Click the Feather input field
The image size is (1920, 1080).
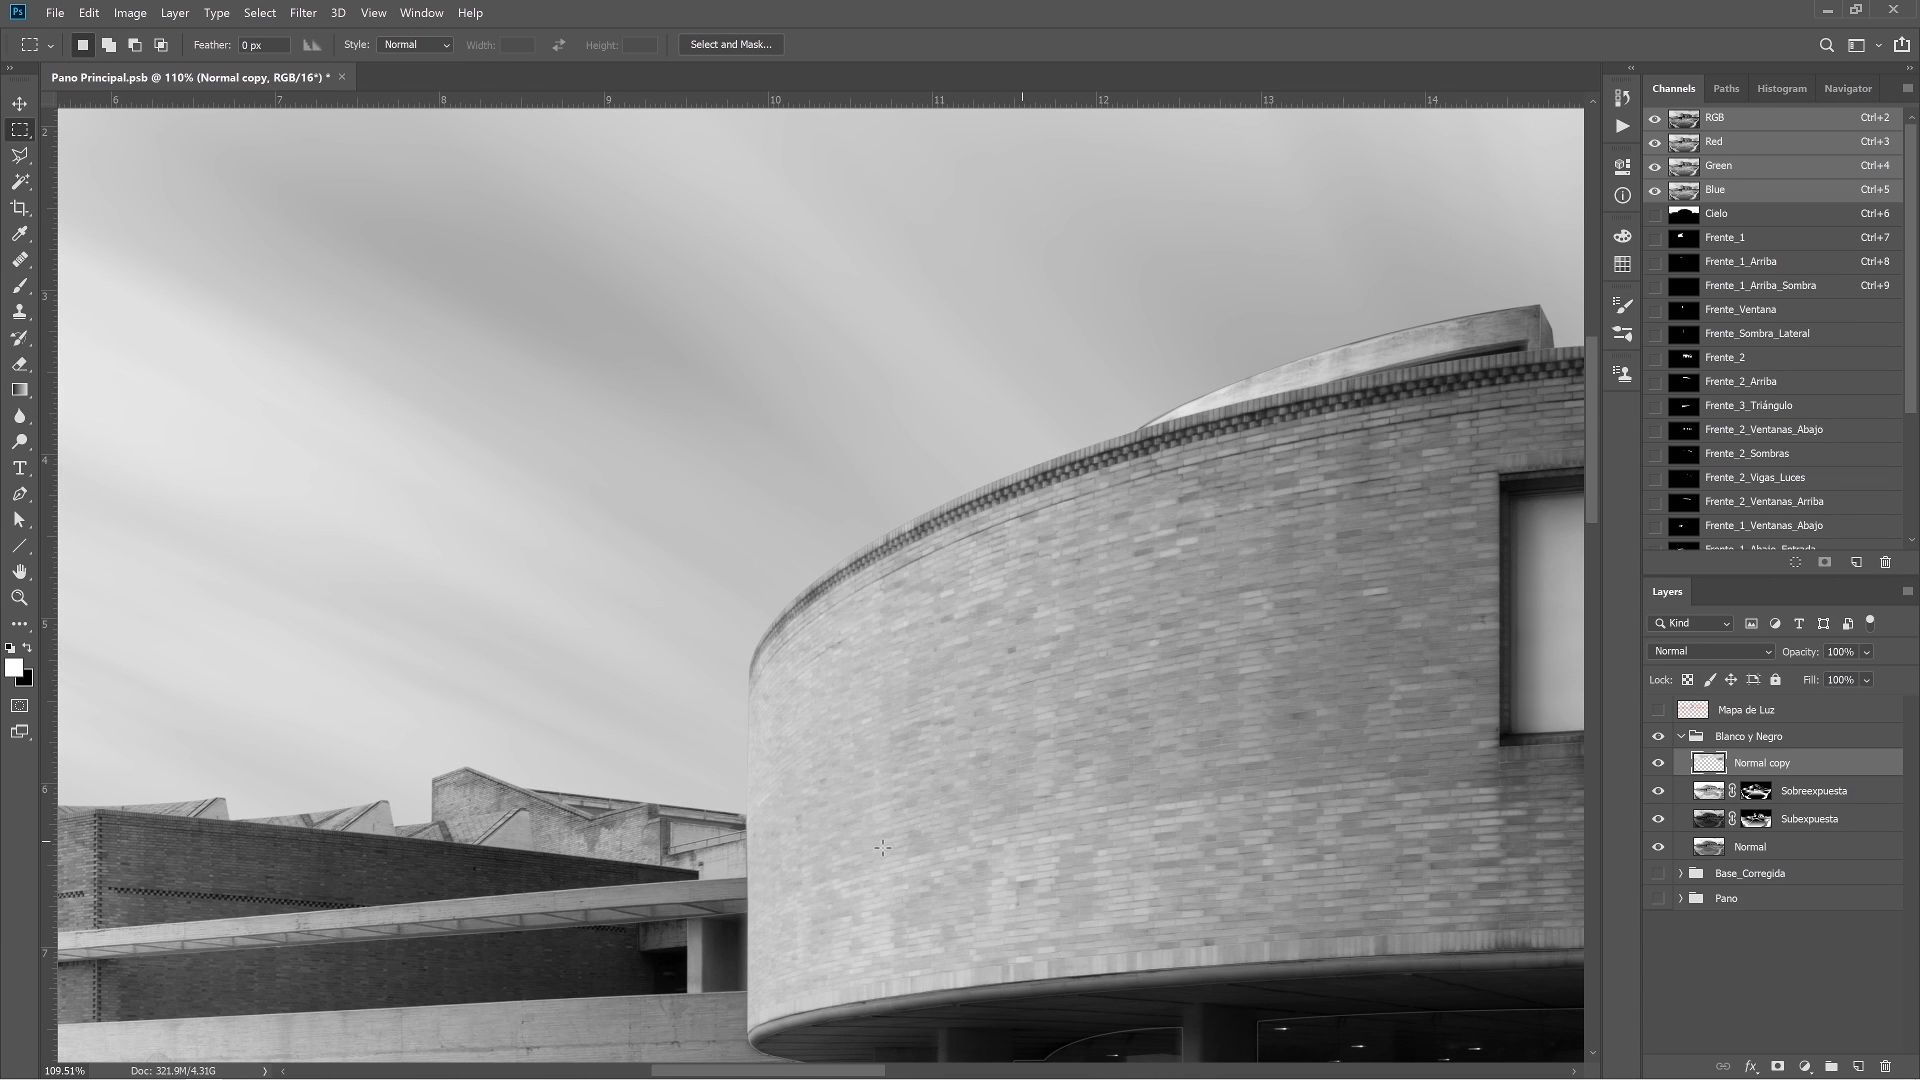[x=264, y=45]
